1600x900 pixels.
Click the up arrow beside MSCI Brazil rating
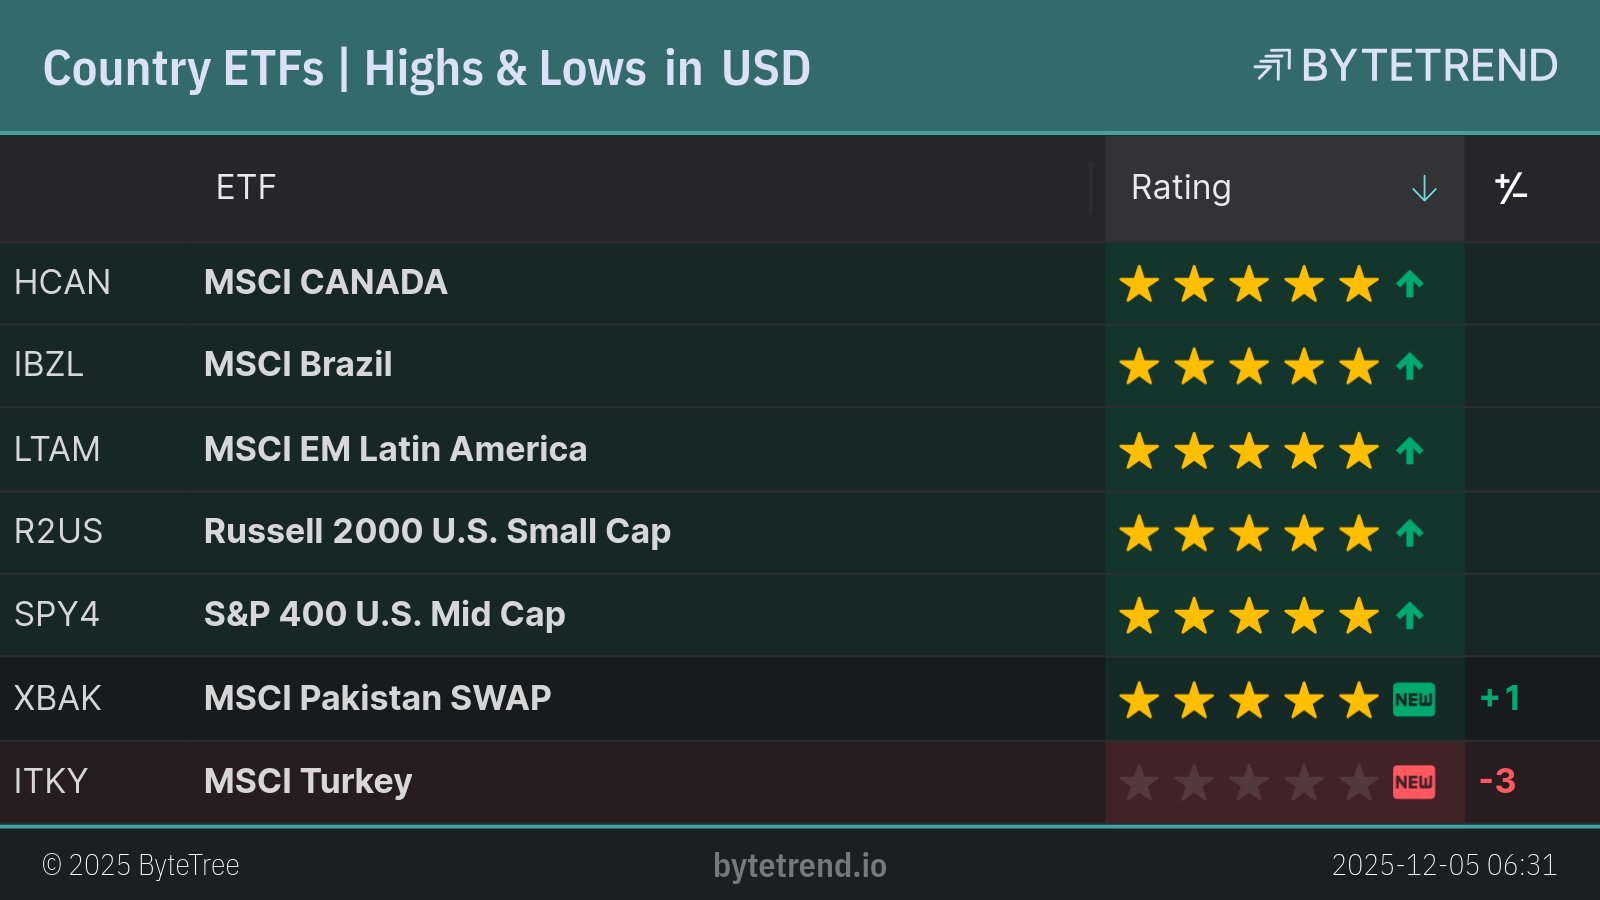(x=1410, y=367)
